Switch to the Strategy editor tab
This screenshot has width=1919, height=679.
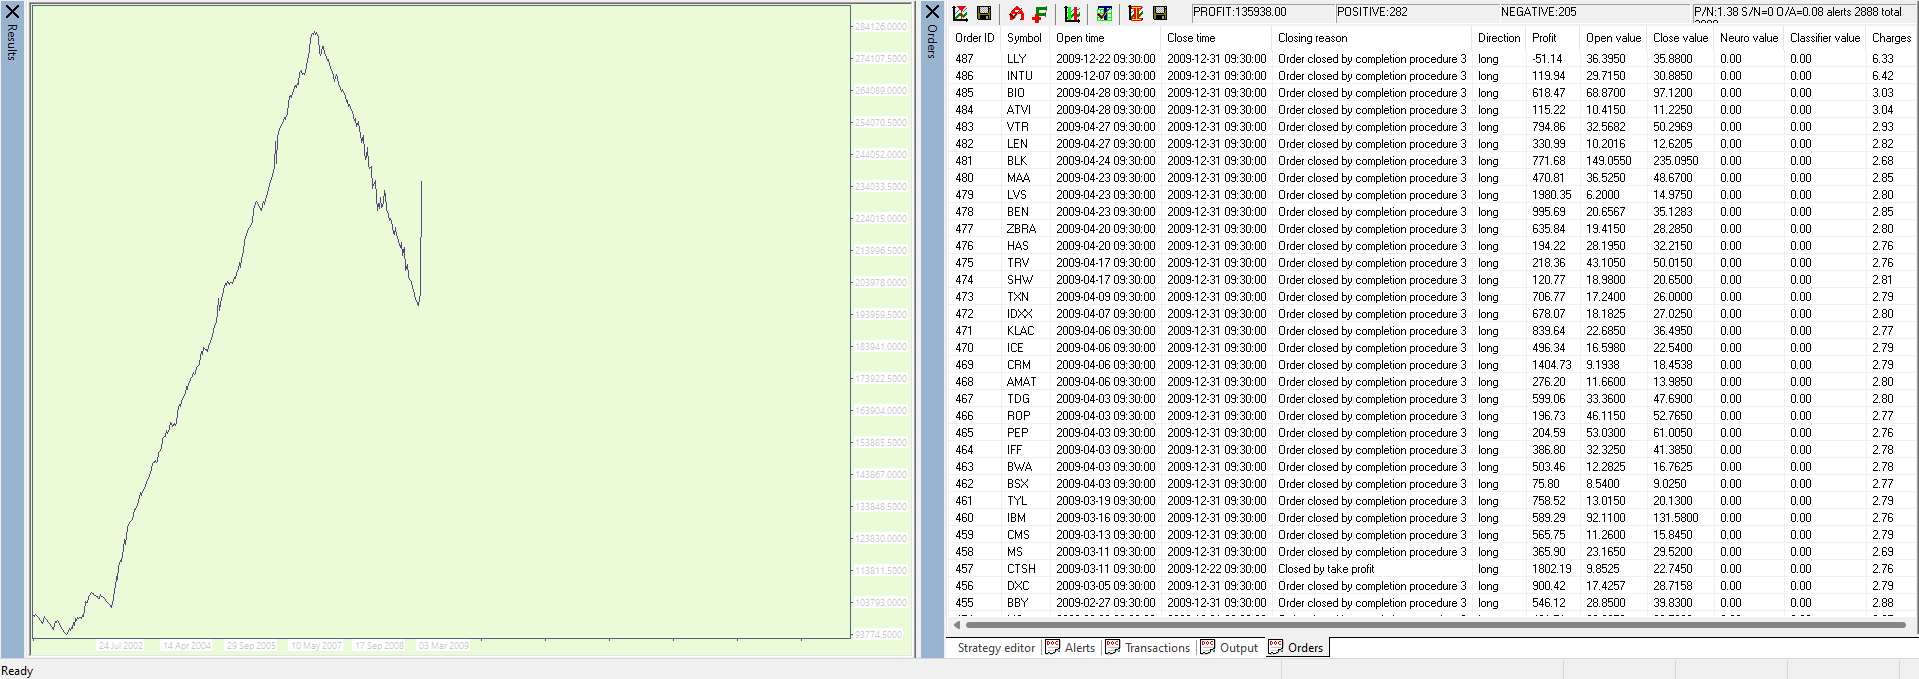[x=996, y=648]
